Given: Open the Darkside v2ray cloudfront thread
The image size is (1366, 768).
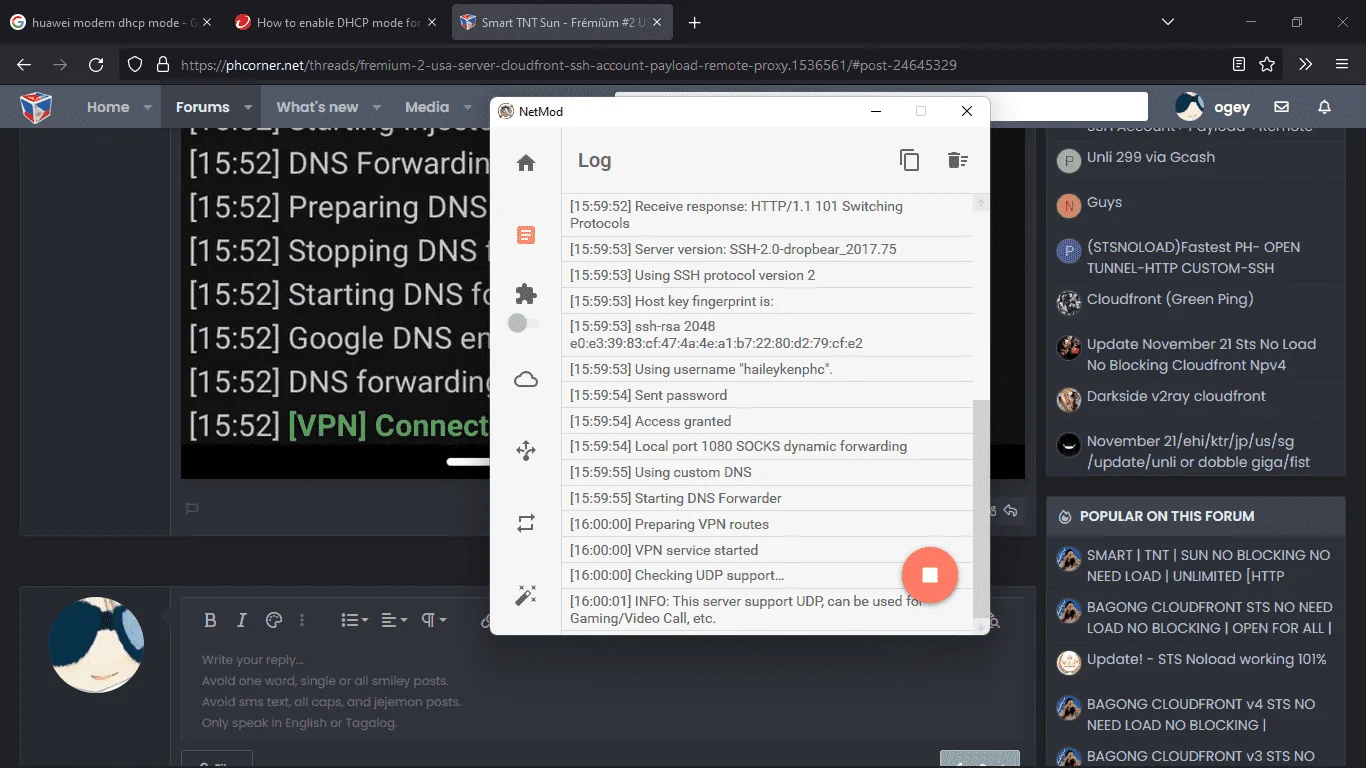Looking at the screenshot, I should 1176,396.
